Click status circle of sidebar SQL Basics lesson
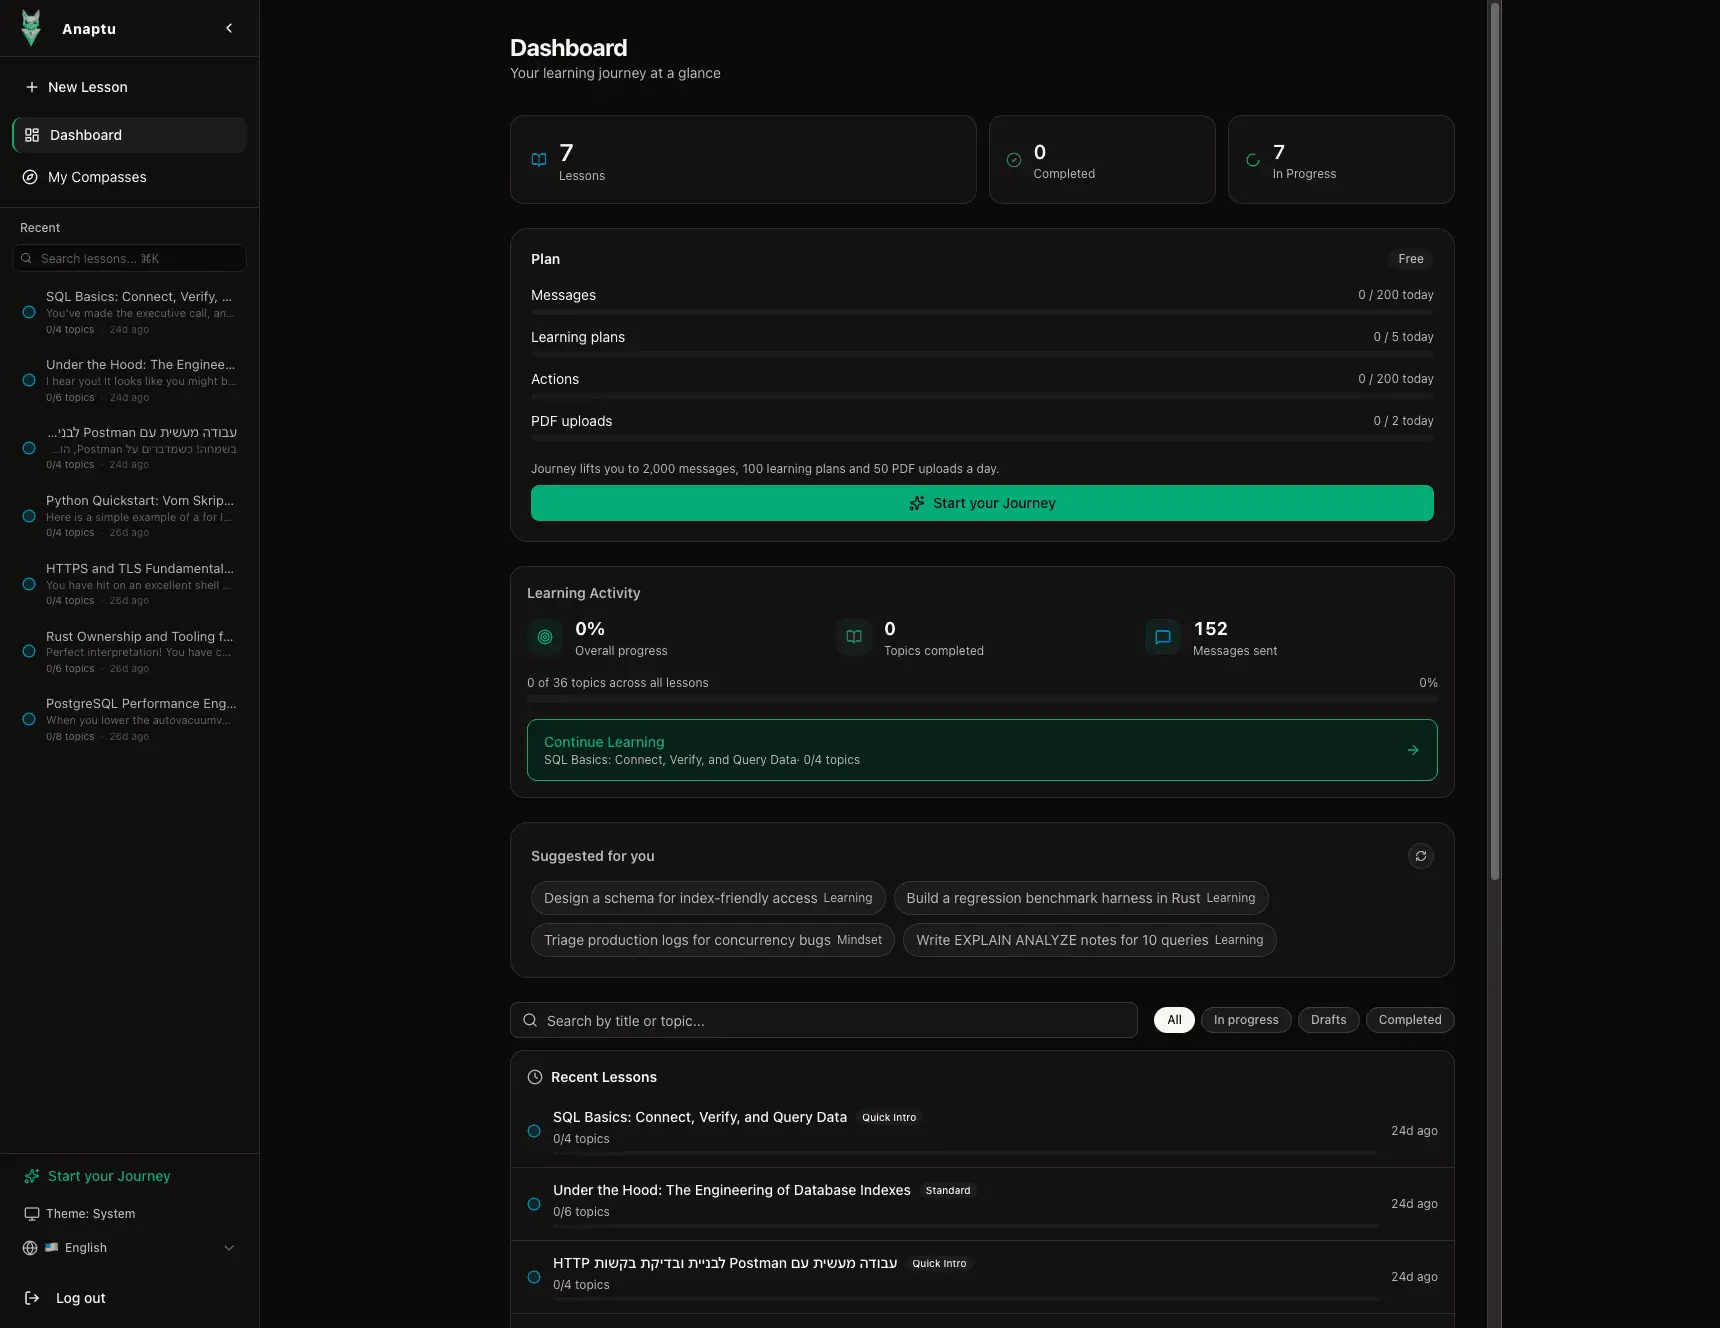Screen dimensions: 1720x1328 coord(29,312)
